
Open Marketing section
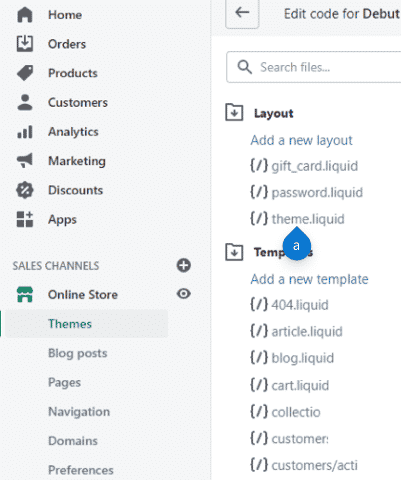coord(77,161)
